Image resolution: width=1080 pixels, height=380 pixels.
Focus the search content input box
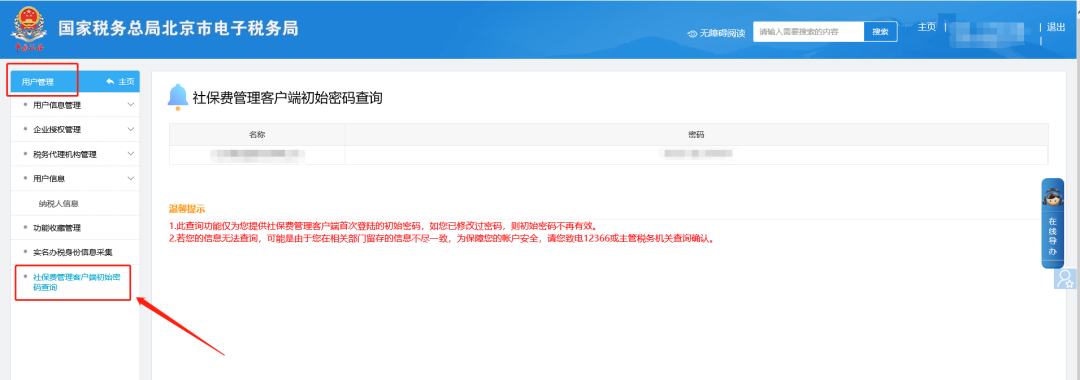(809, 32)
